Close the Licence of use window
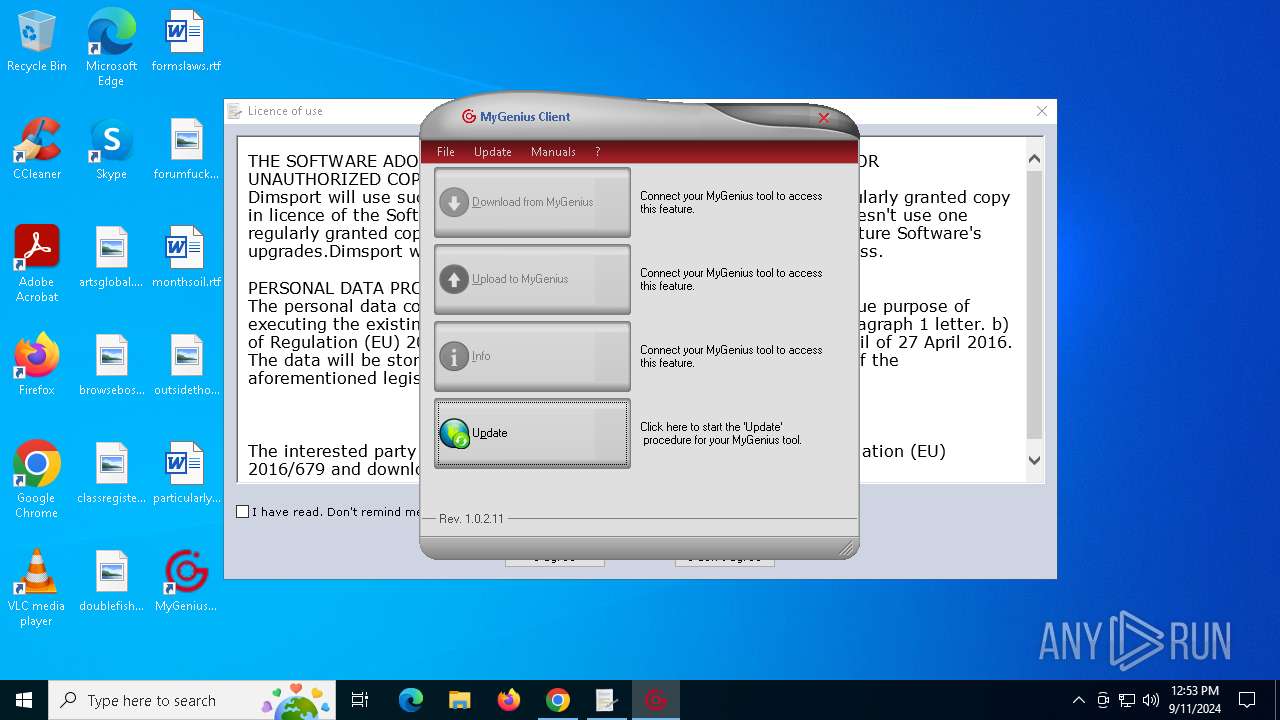The height and width of the screenshot is (720, 1280). pos(1042,111)
